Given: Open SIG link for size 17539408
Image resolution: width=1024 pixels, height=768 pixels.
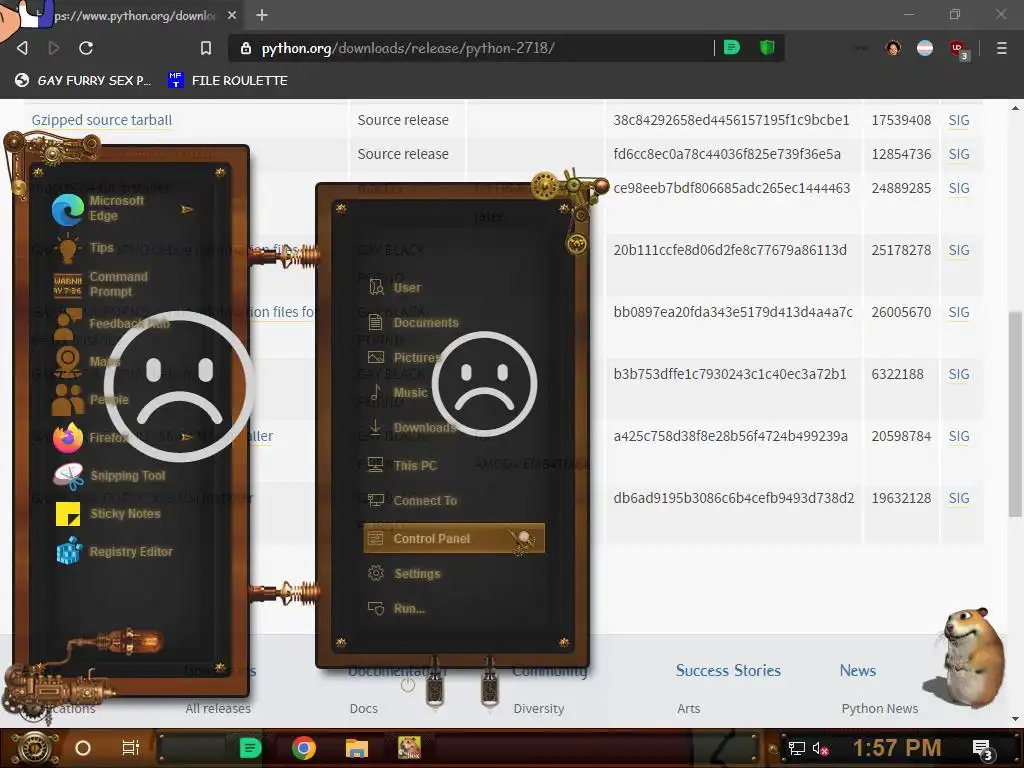Looking at the screenshot, I should point(959,120).
